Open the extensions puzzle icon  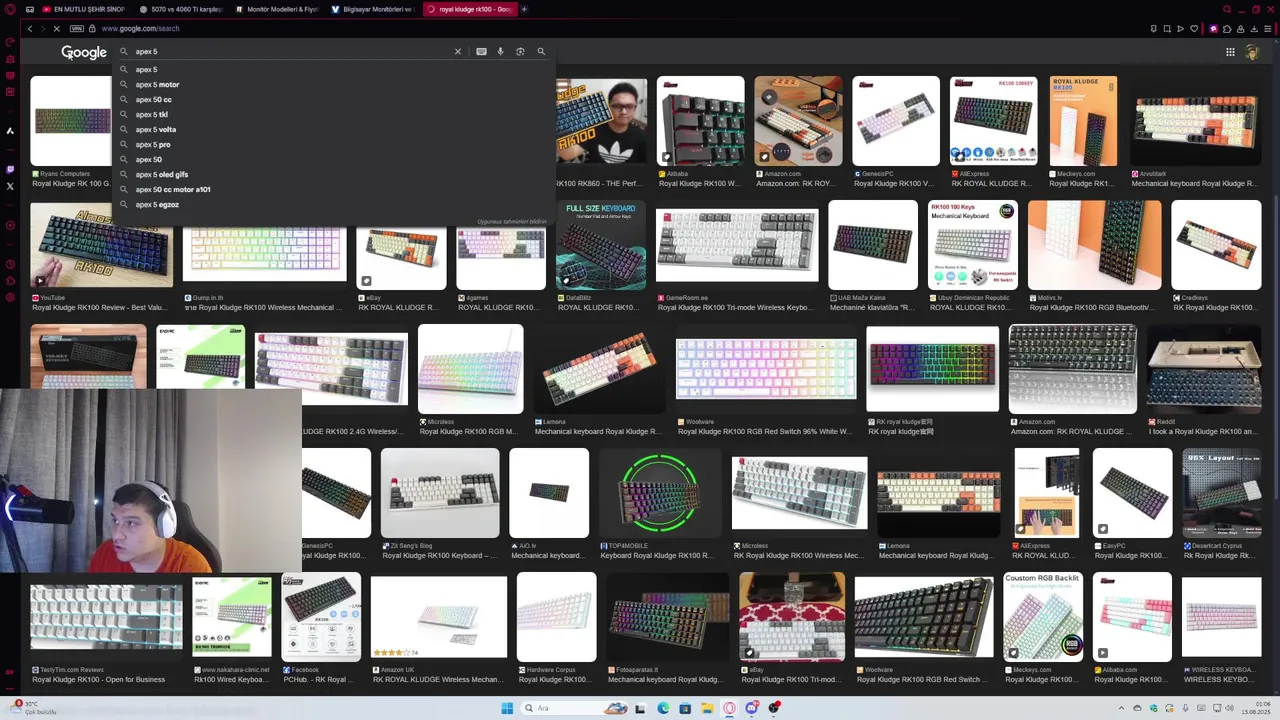coord(1227,29)
